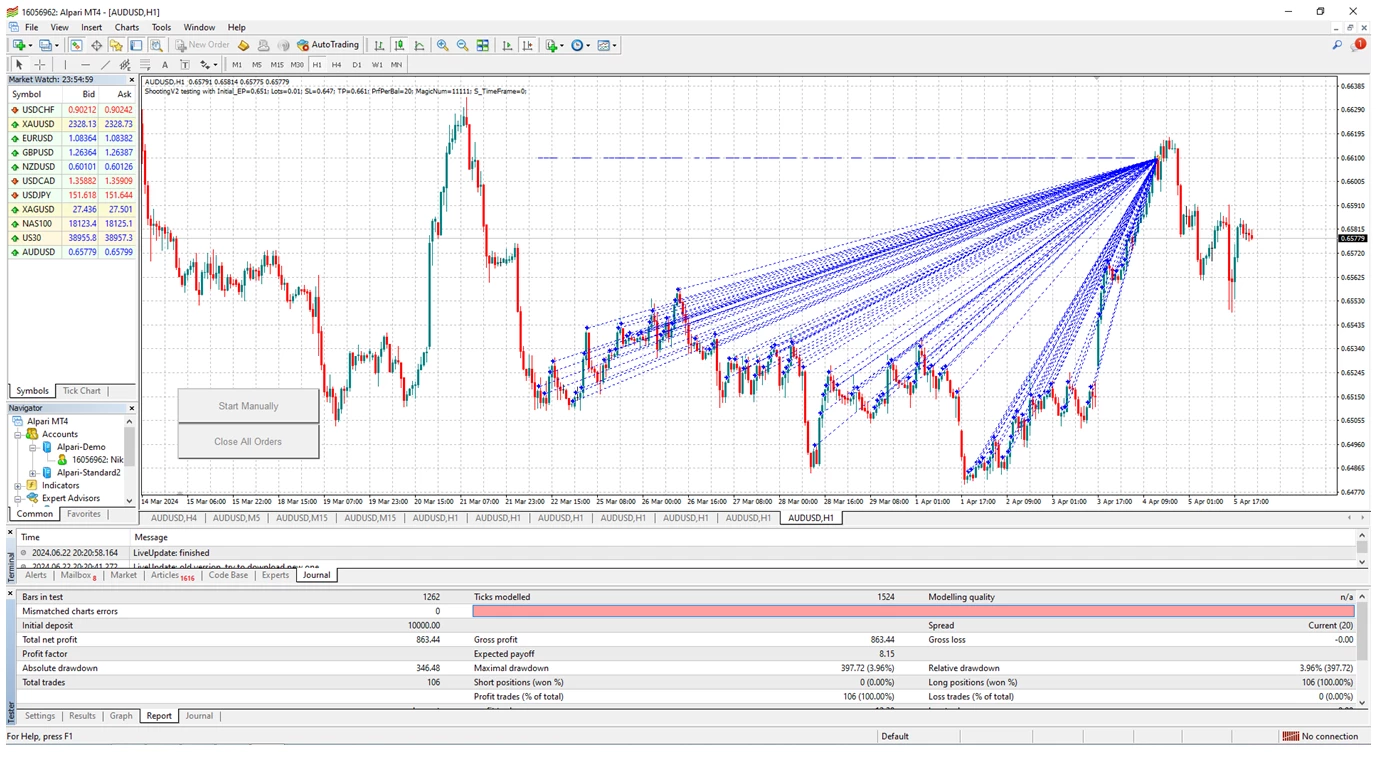Select the Crosshair tool
The height and width of the screenshot is (766, 1393).
(x=40, y=65)
